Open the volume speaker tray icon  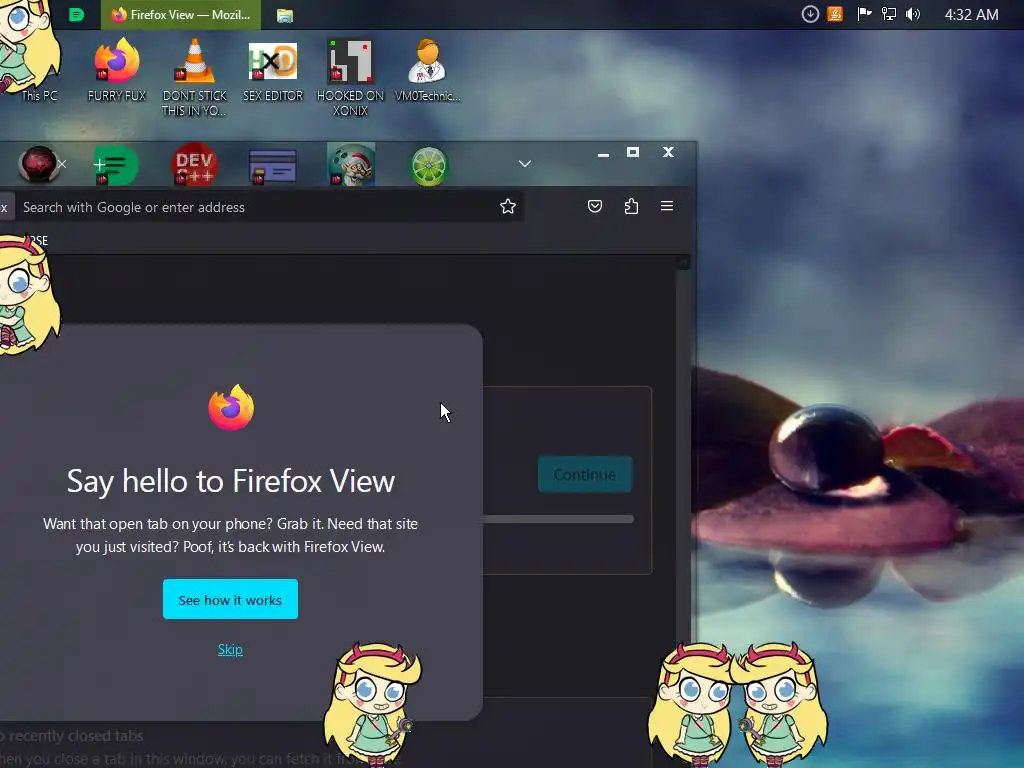(x=913, y=14)
